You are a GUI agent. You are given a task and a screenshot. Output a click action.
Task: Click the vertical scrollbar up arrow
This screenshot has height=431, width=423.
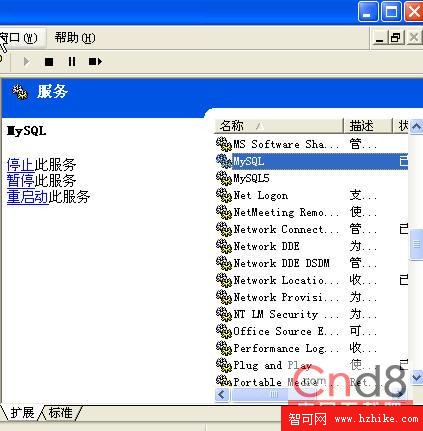pos(416,127)
